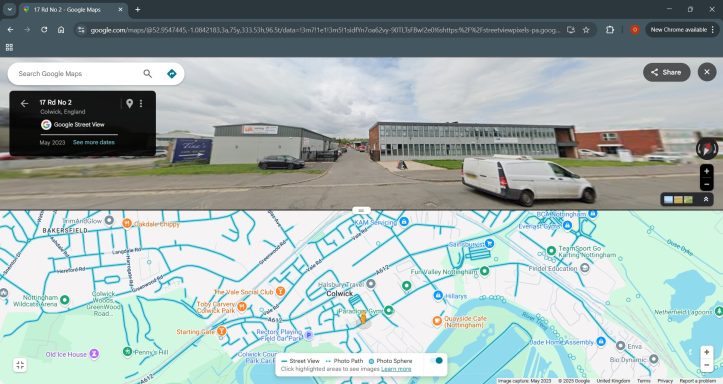Image resolution: width=723 pixels, height=384 pixels.
Task: Expand the imagery layers chevron in Street View
Action: (x=705, y=200)
